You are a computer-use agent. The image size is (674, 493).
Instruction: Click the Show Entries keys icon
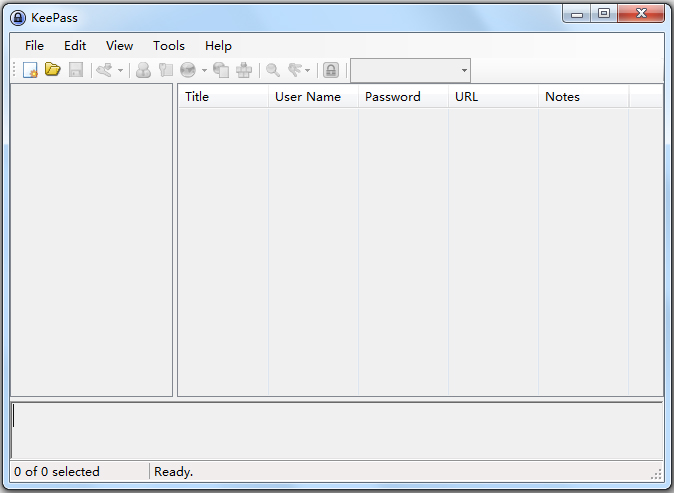295,70
